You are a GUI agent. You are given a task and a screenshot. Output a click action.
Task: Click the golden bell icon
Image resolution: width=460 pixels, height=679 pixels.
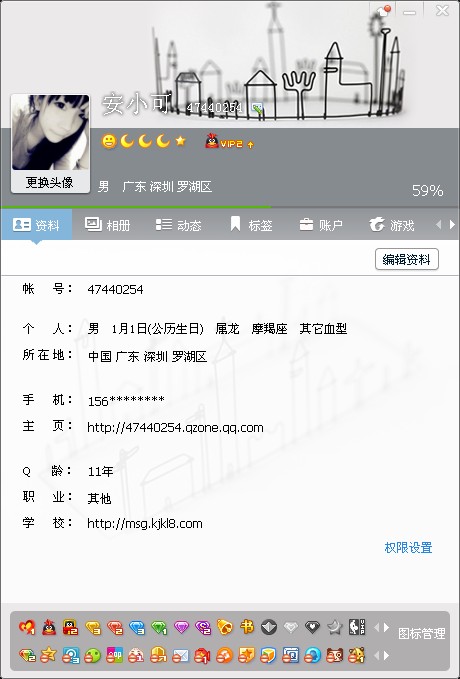225,627
